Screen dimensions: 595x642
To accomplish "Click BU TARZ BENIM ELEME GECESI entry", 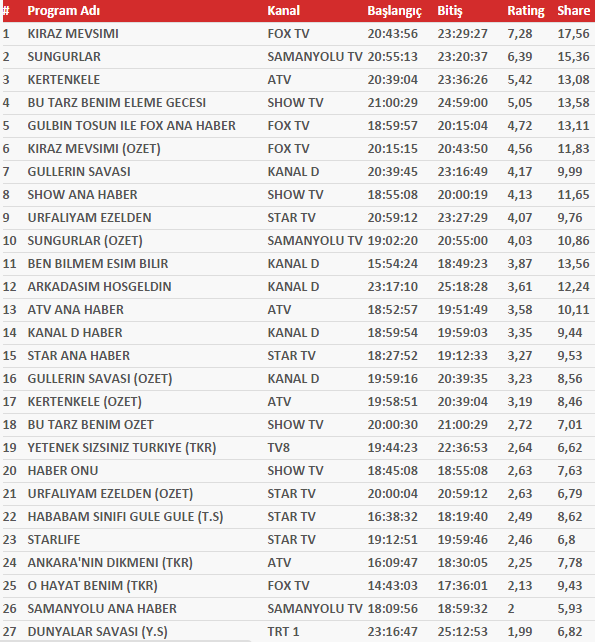I will 117,102.
